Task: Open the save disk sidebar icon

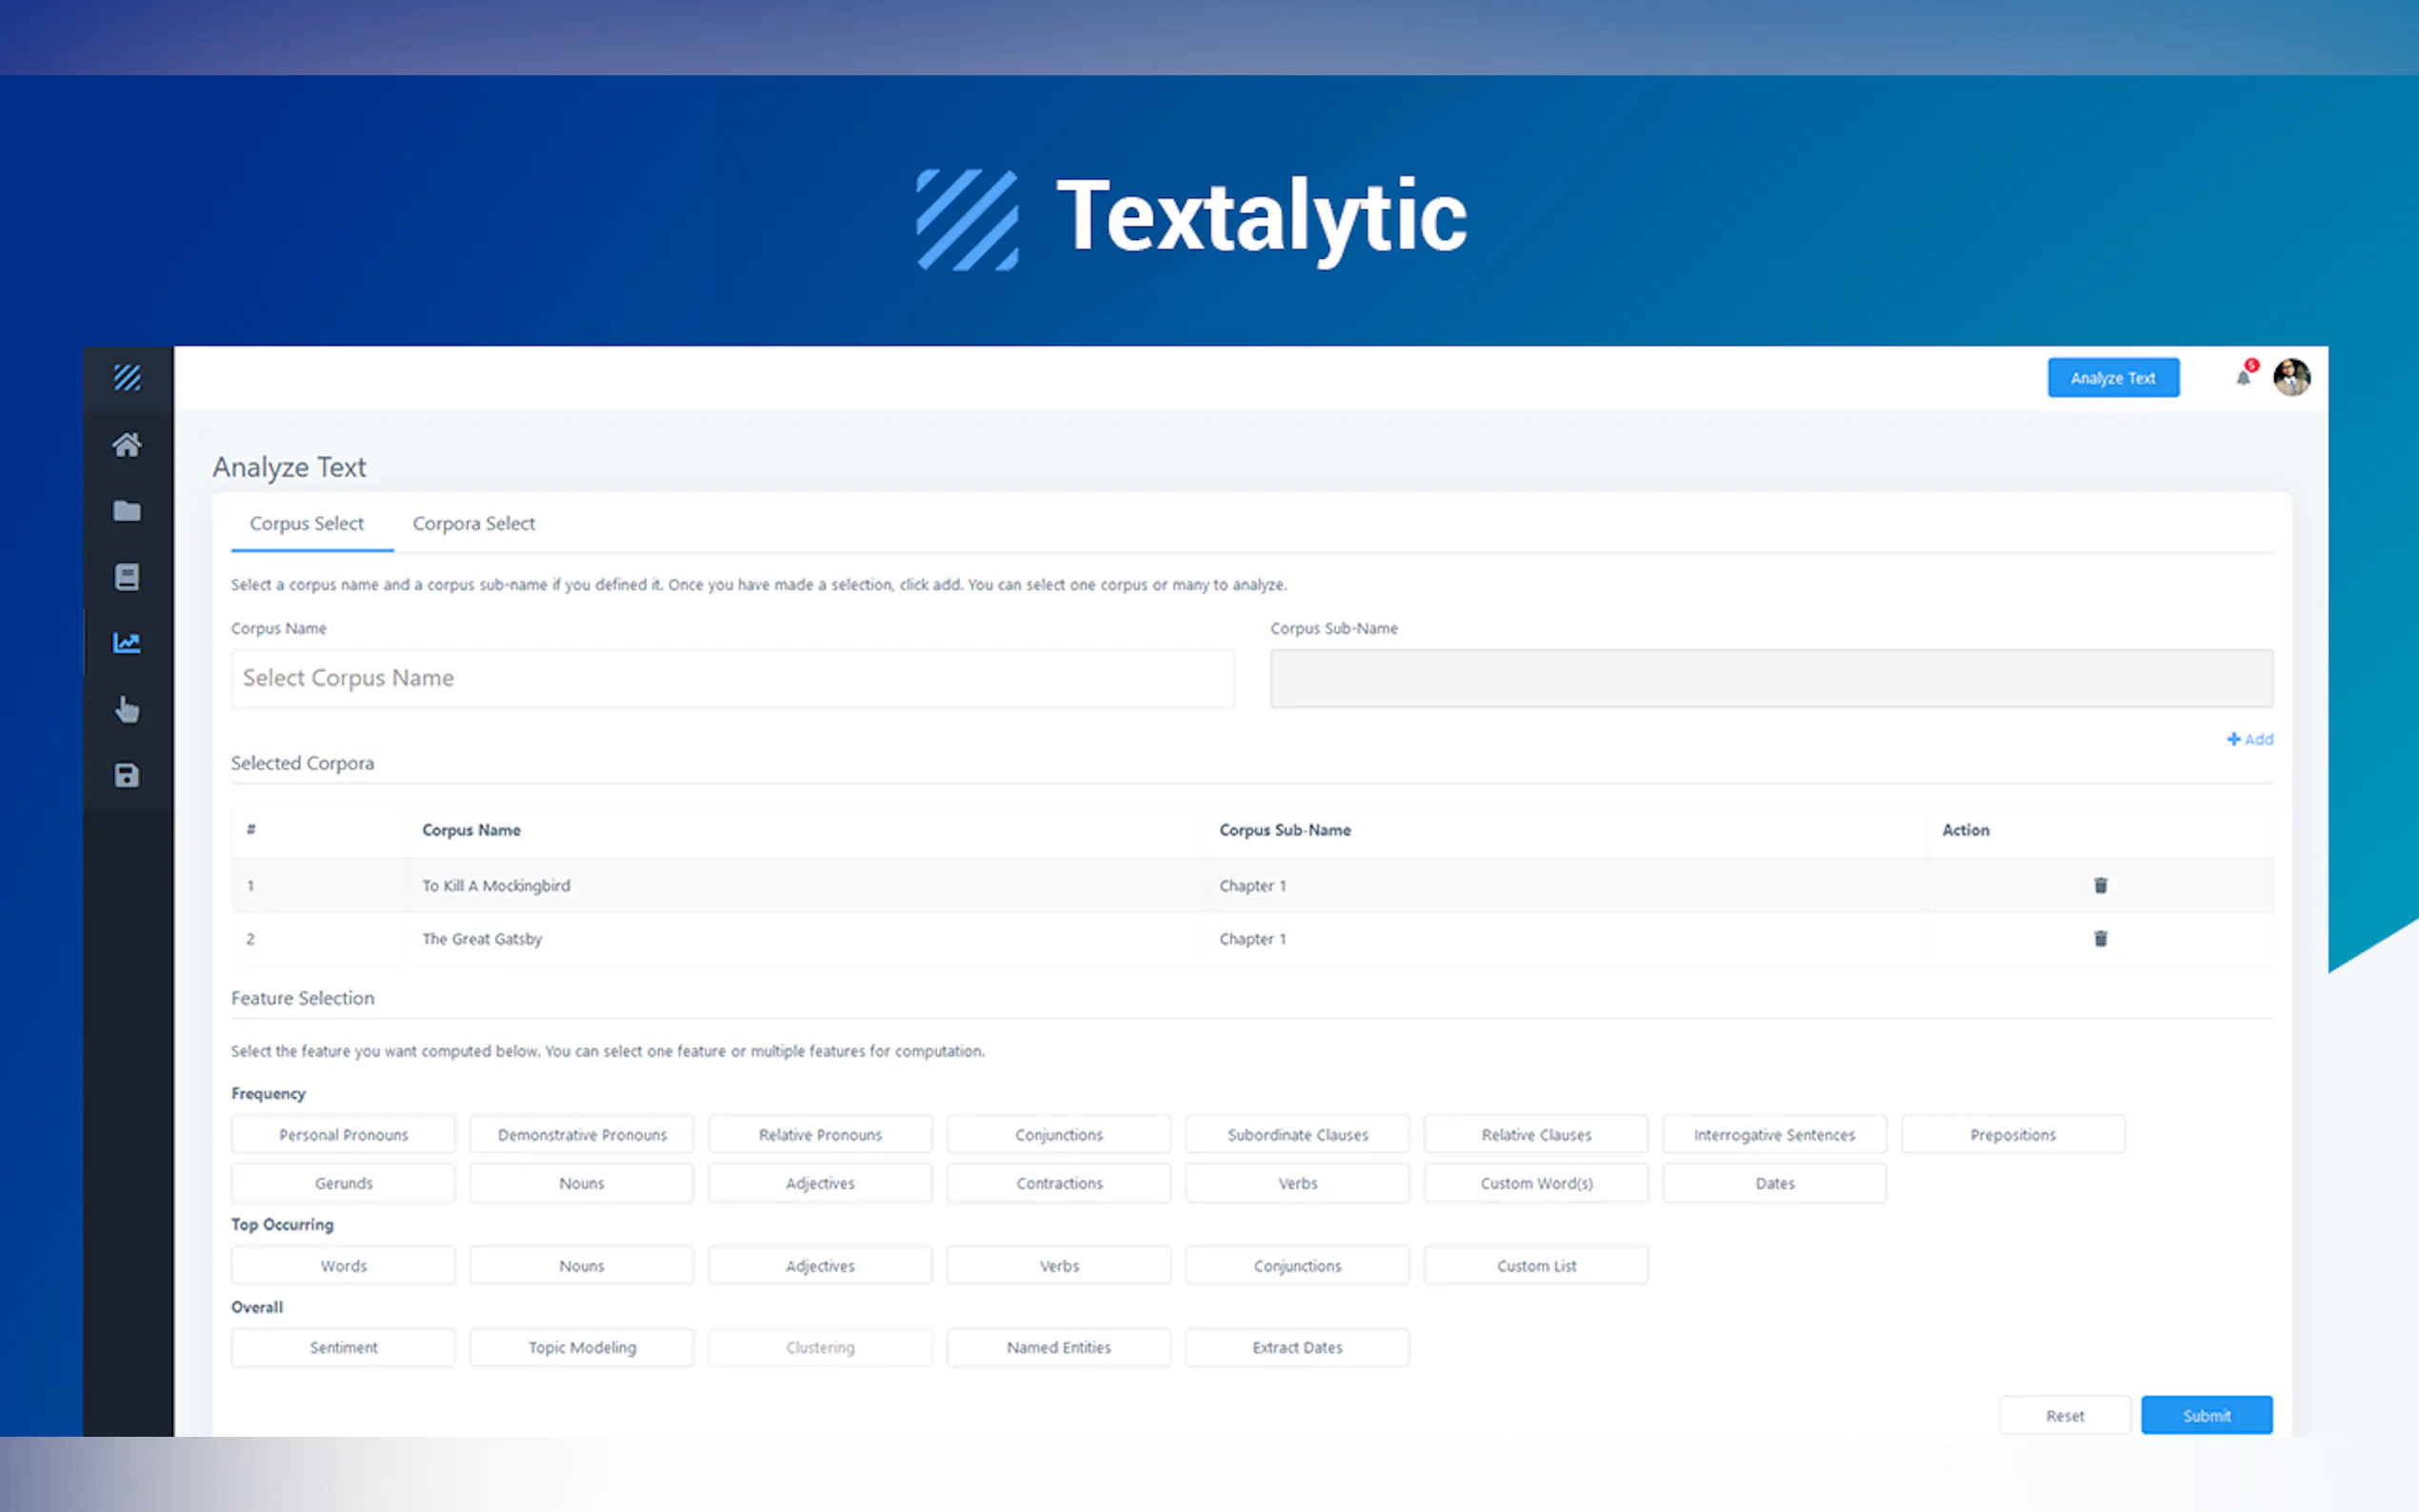Action: tap(127, 776)
